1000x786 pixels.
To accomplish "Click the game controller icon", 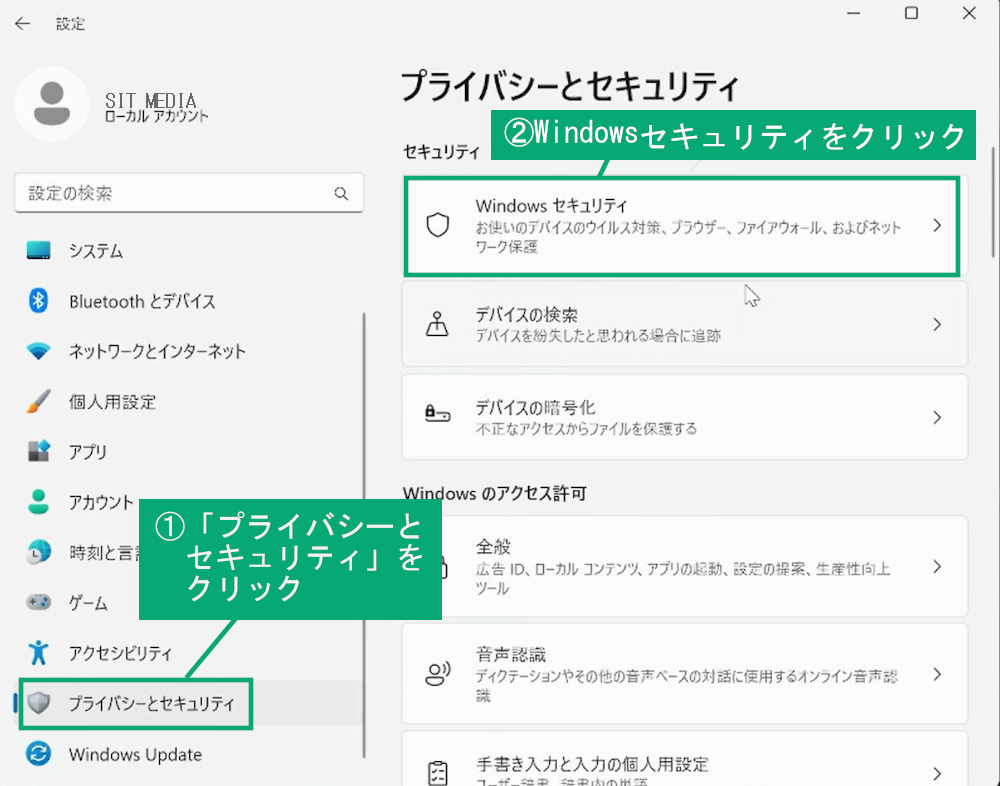I will [x=38, y=602].
